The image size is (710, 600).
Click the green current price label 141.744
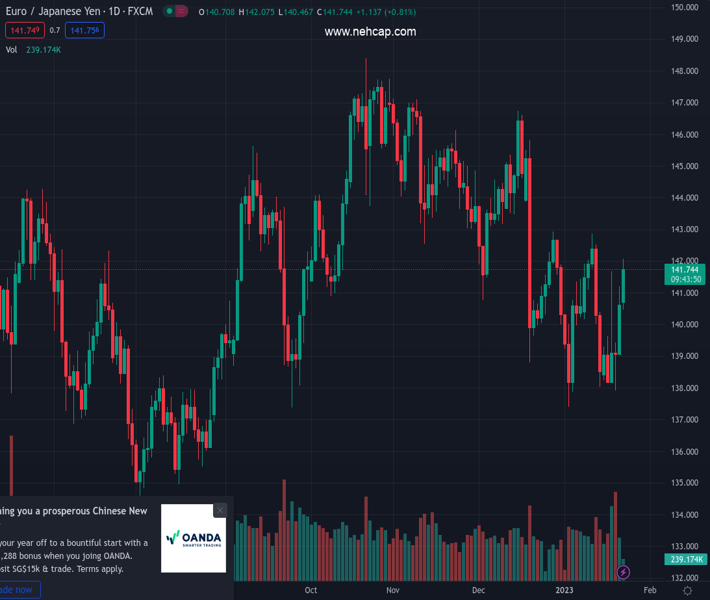tap(685, 270)
